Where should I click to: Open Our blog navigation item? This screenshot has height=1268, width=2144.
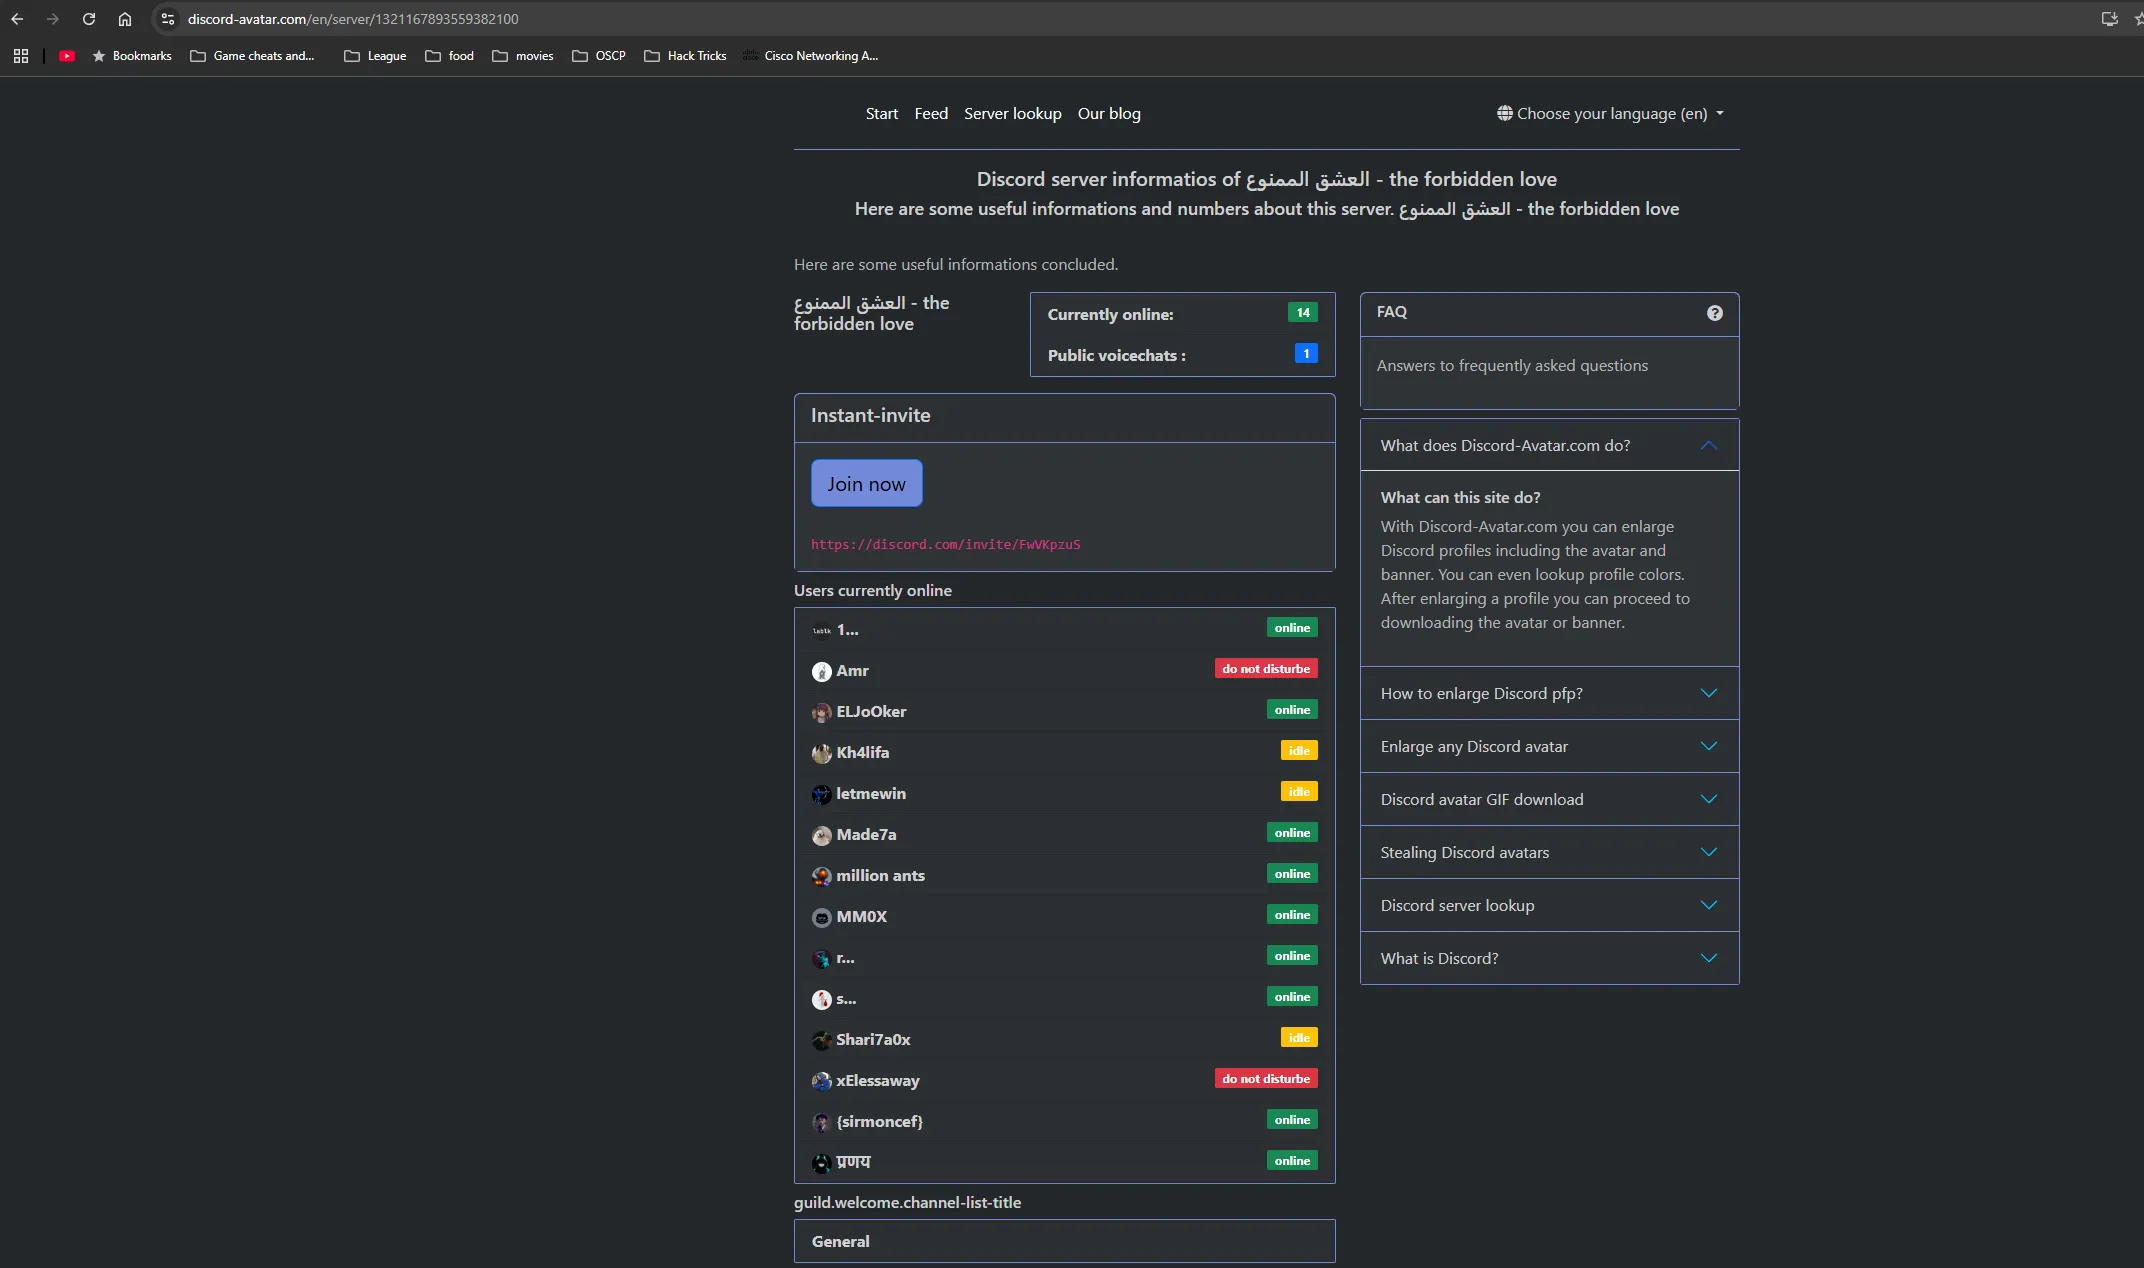tap(1108, 114)
